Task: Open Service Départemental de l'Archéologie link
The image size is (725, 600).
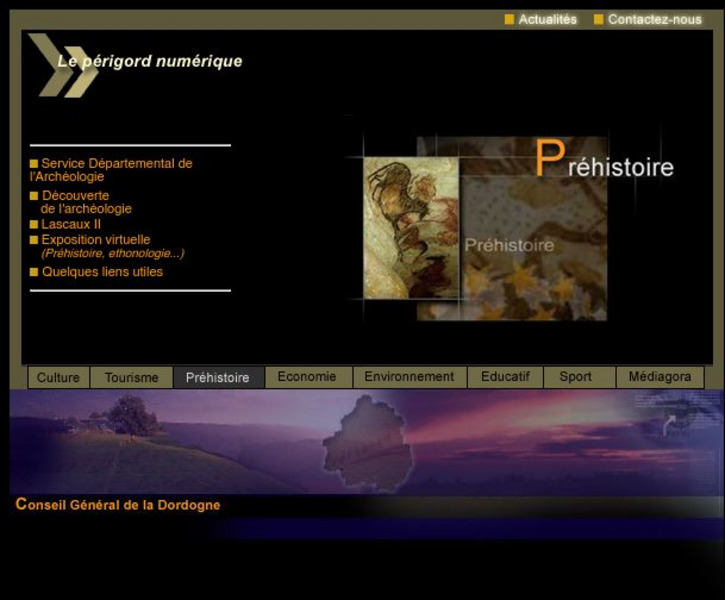Action: coord(111,170)
